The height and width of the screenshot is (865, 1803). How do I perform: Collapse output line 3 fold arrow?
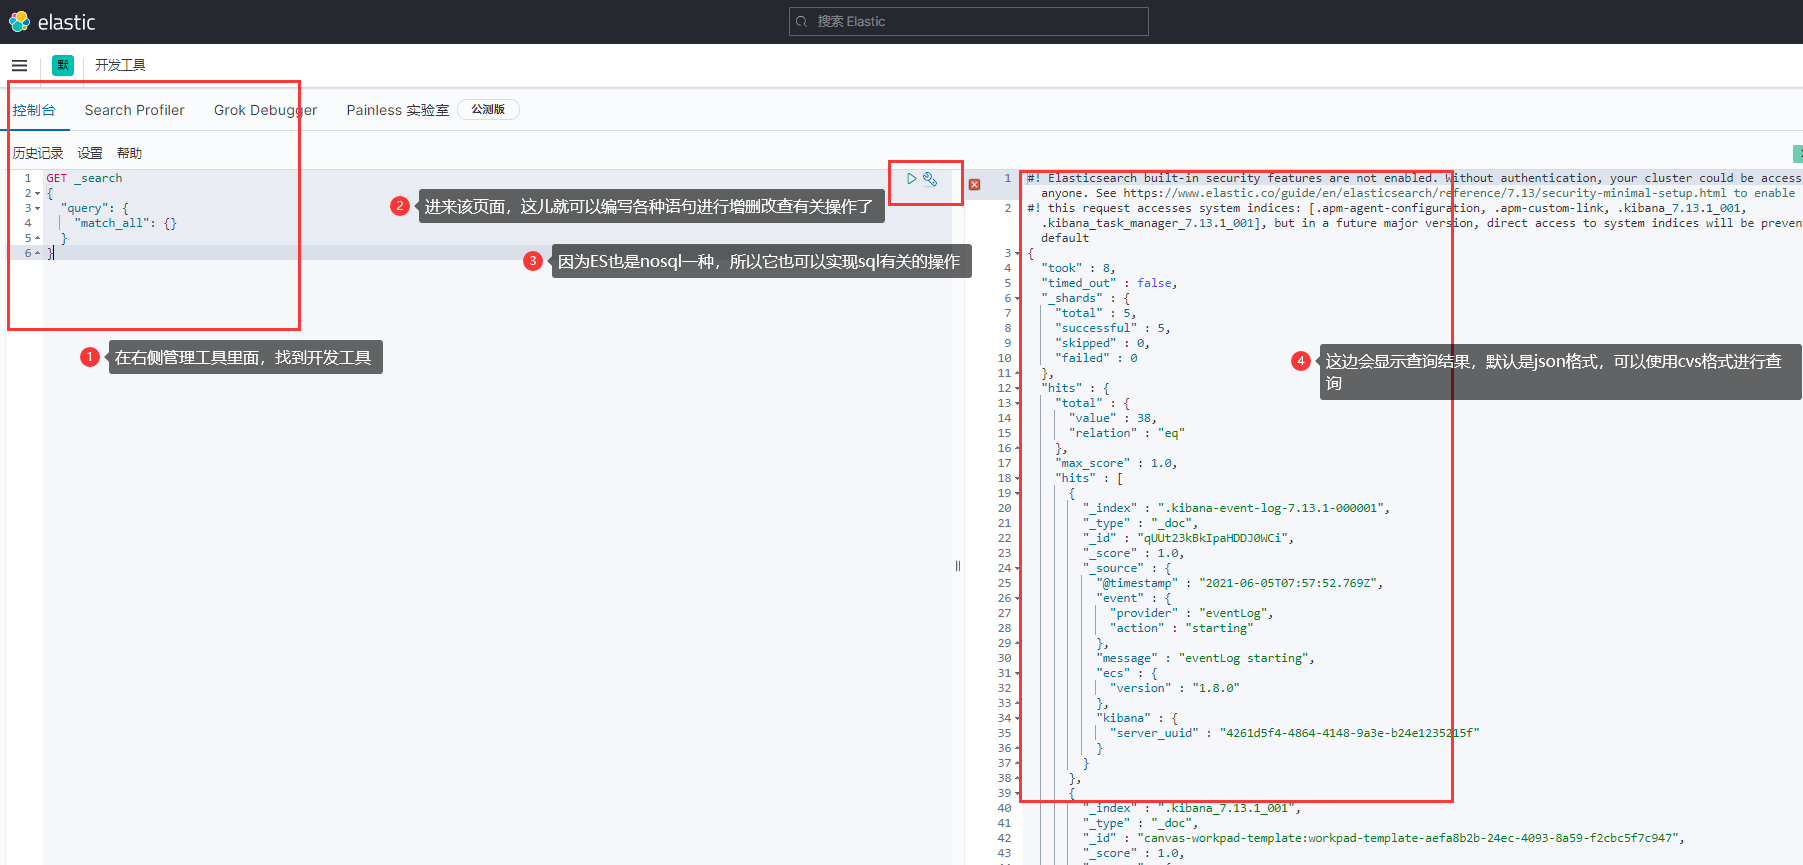[1018, 254]
